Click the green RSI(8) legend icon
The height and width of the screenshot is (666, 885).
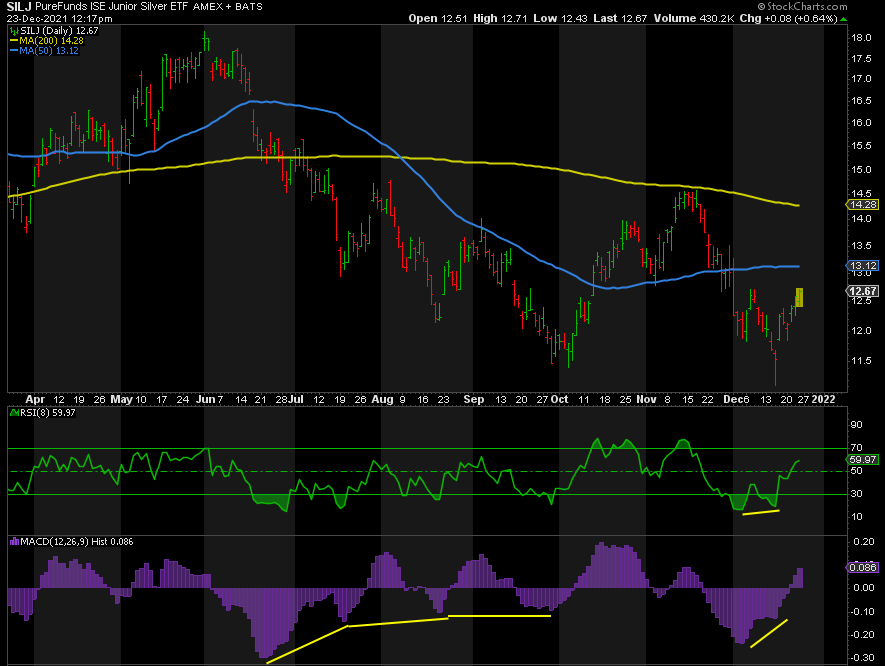[14, 413]
